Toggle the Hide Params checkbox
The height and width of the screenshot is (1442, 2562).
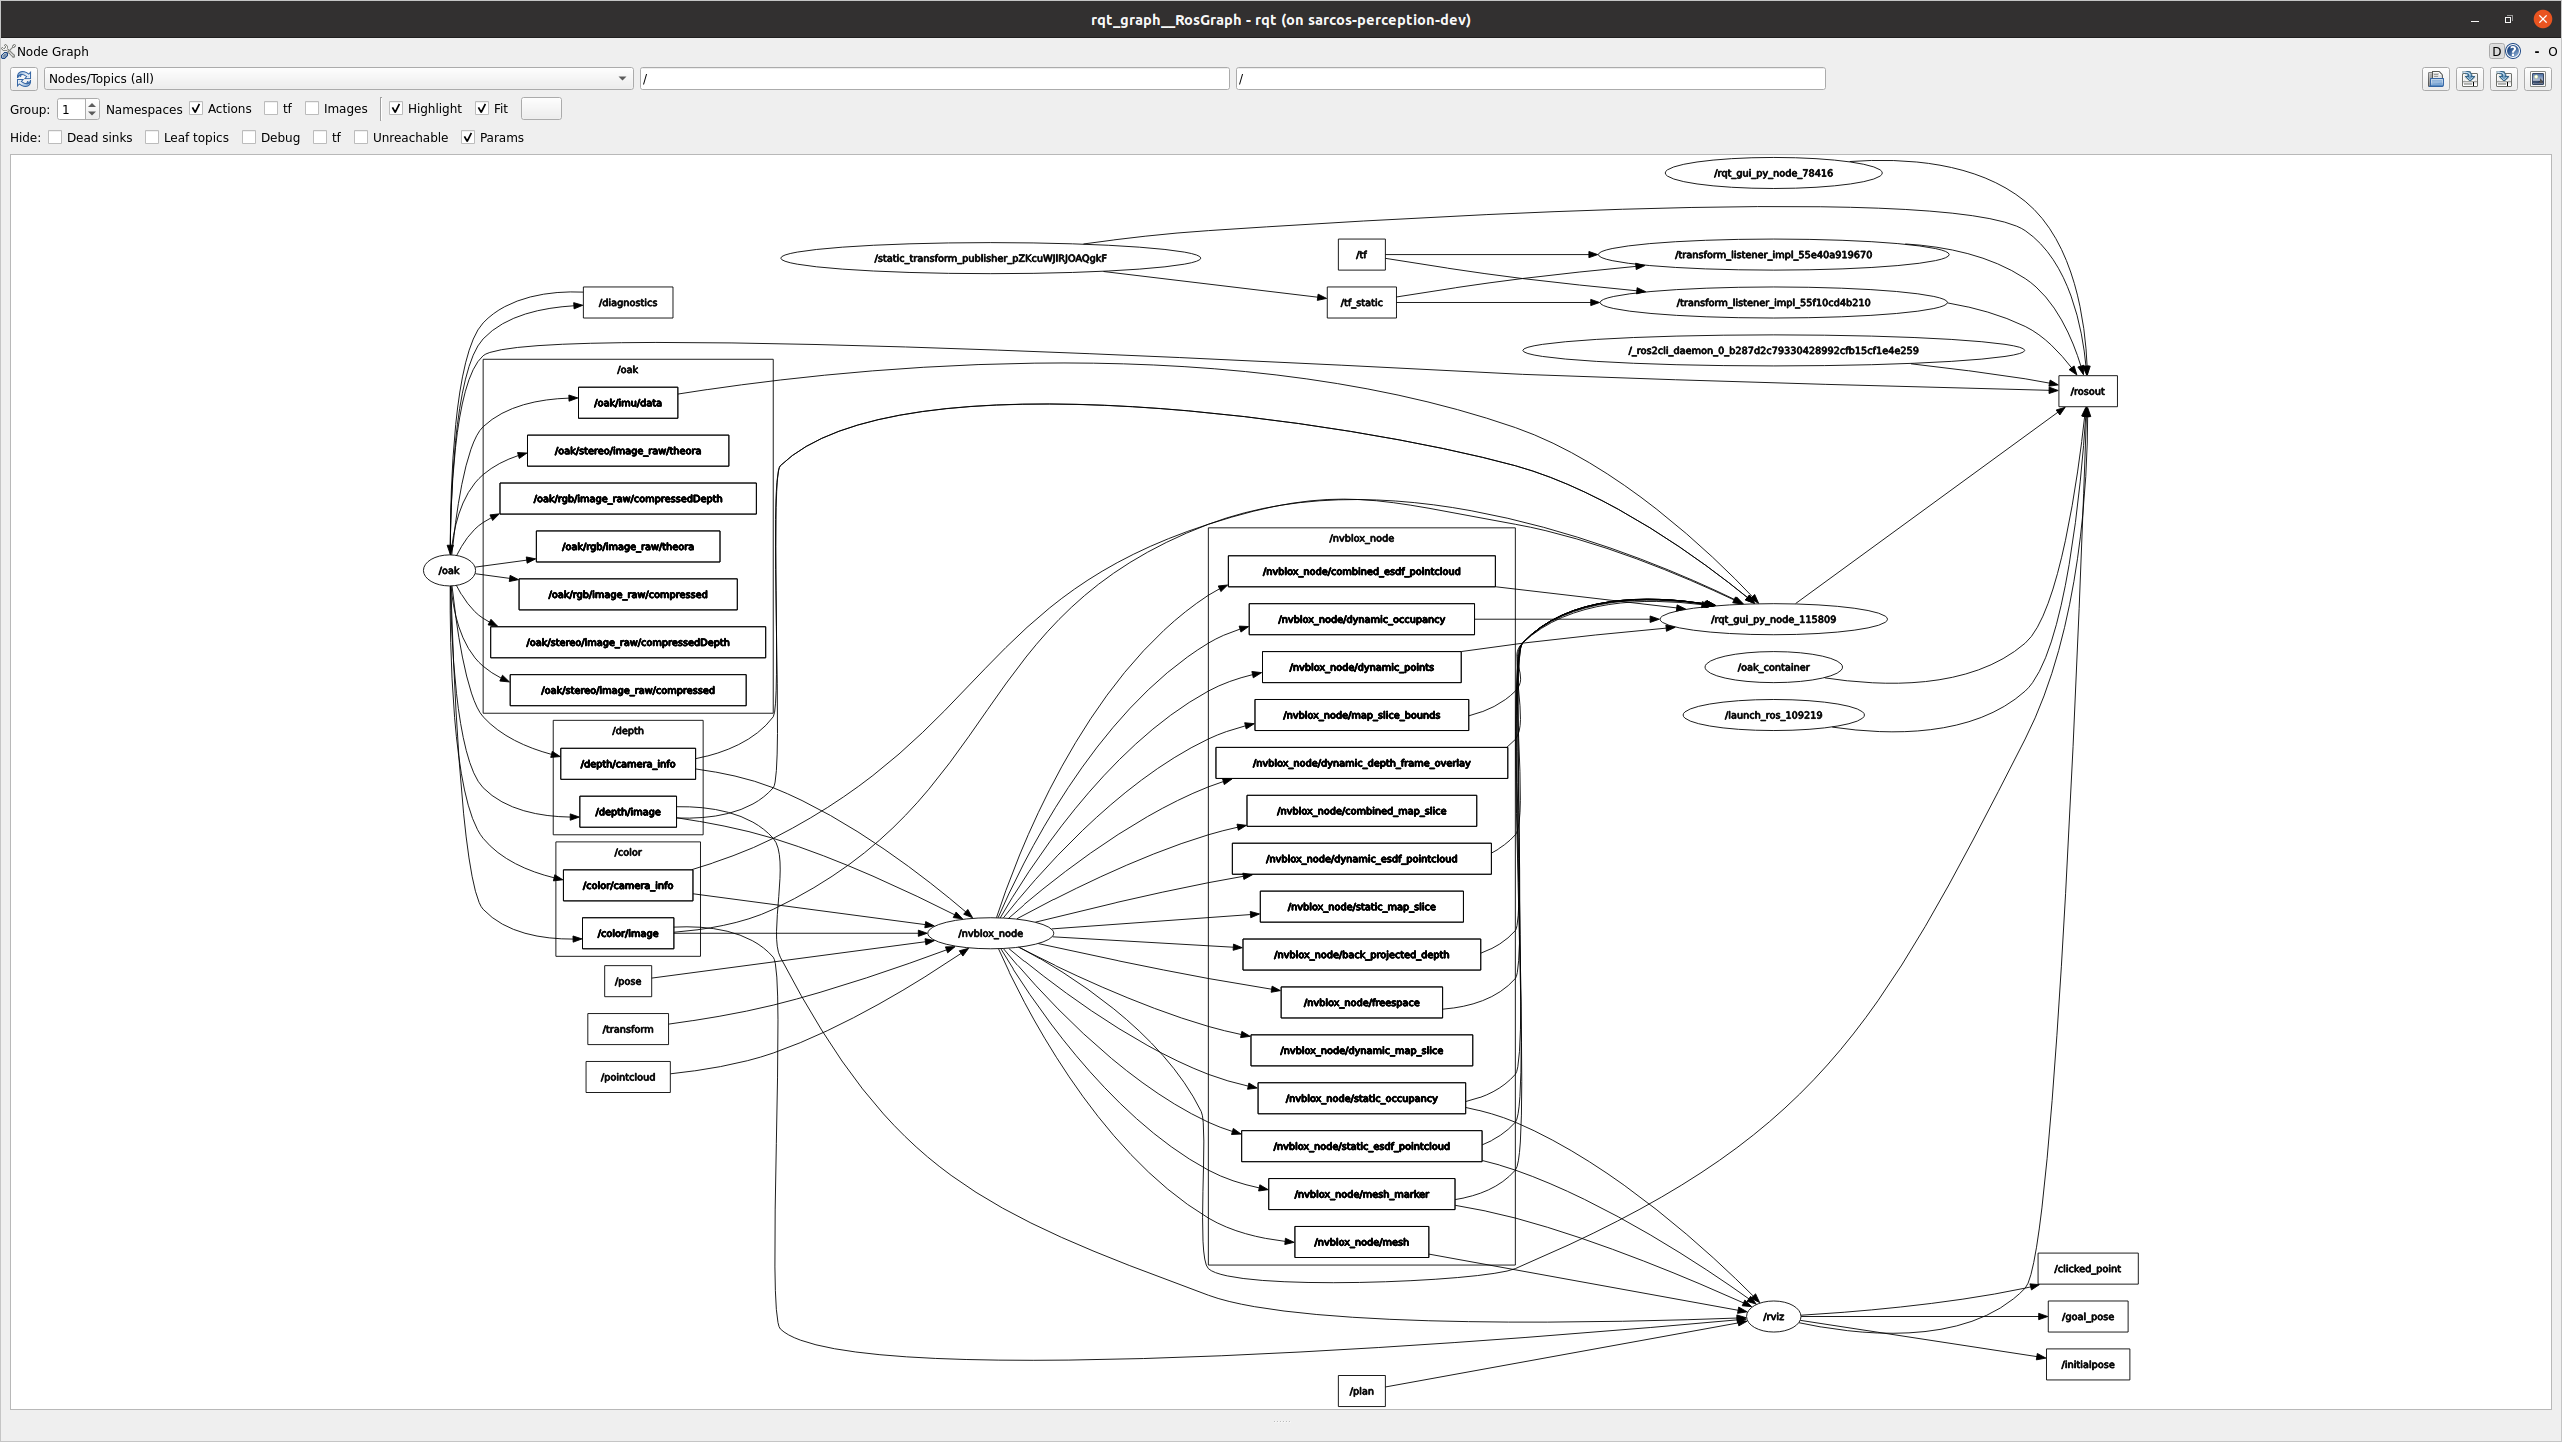(x=467, y=137)
